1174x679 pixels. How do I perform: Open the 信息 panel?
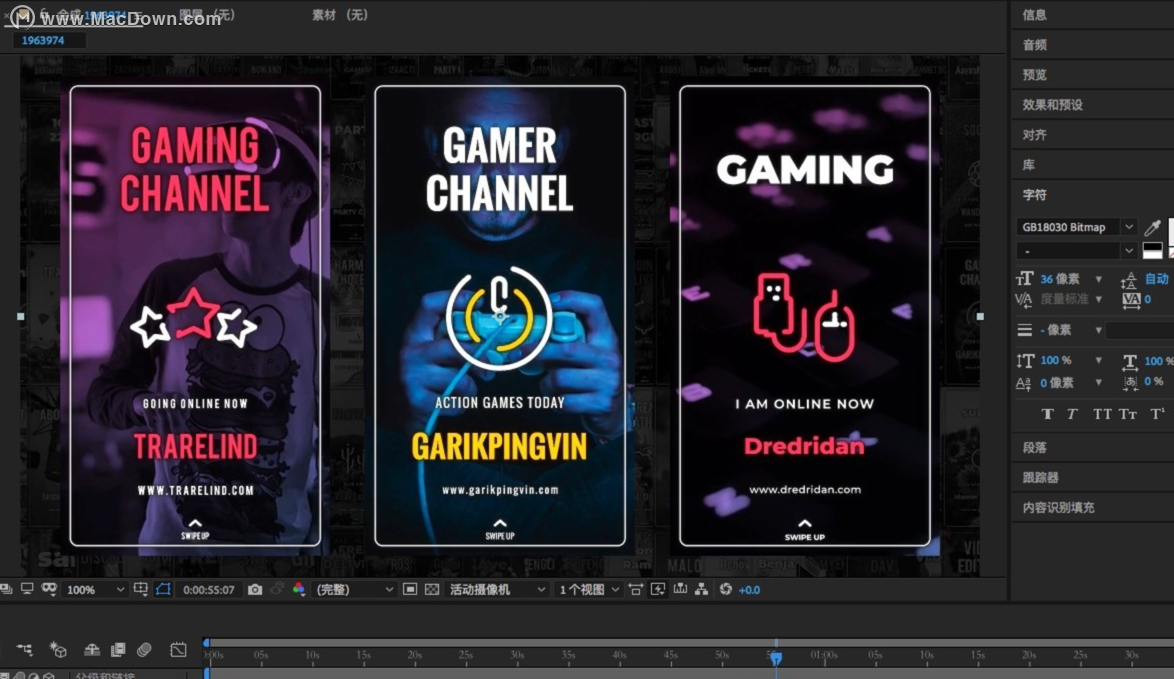click(1035, 15)
